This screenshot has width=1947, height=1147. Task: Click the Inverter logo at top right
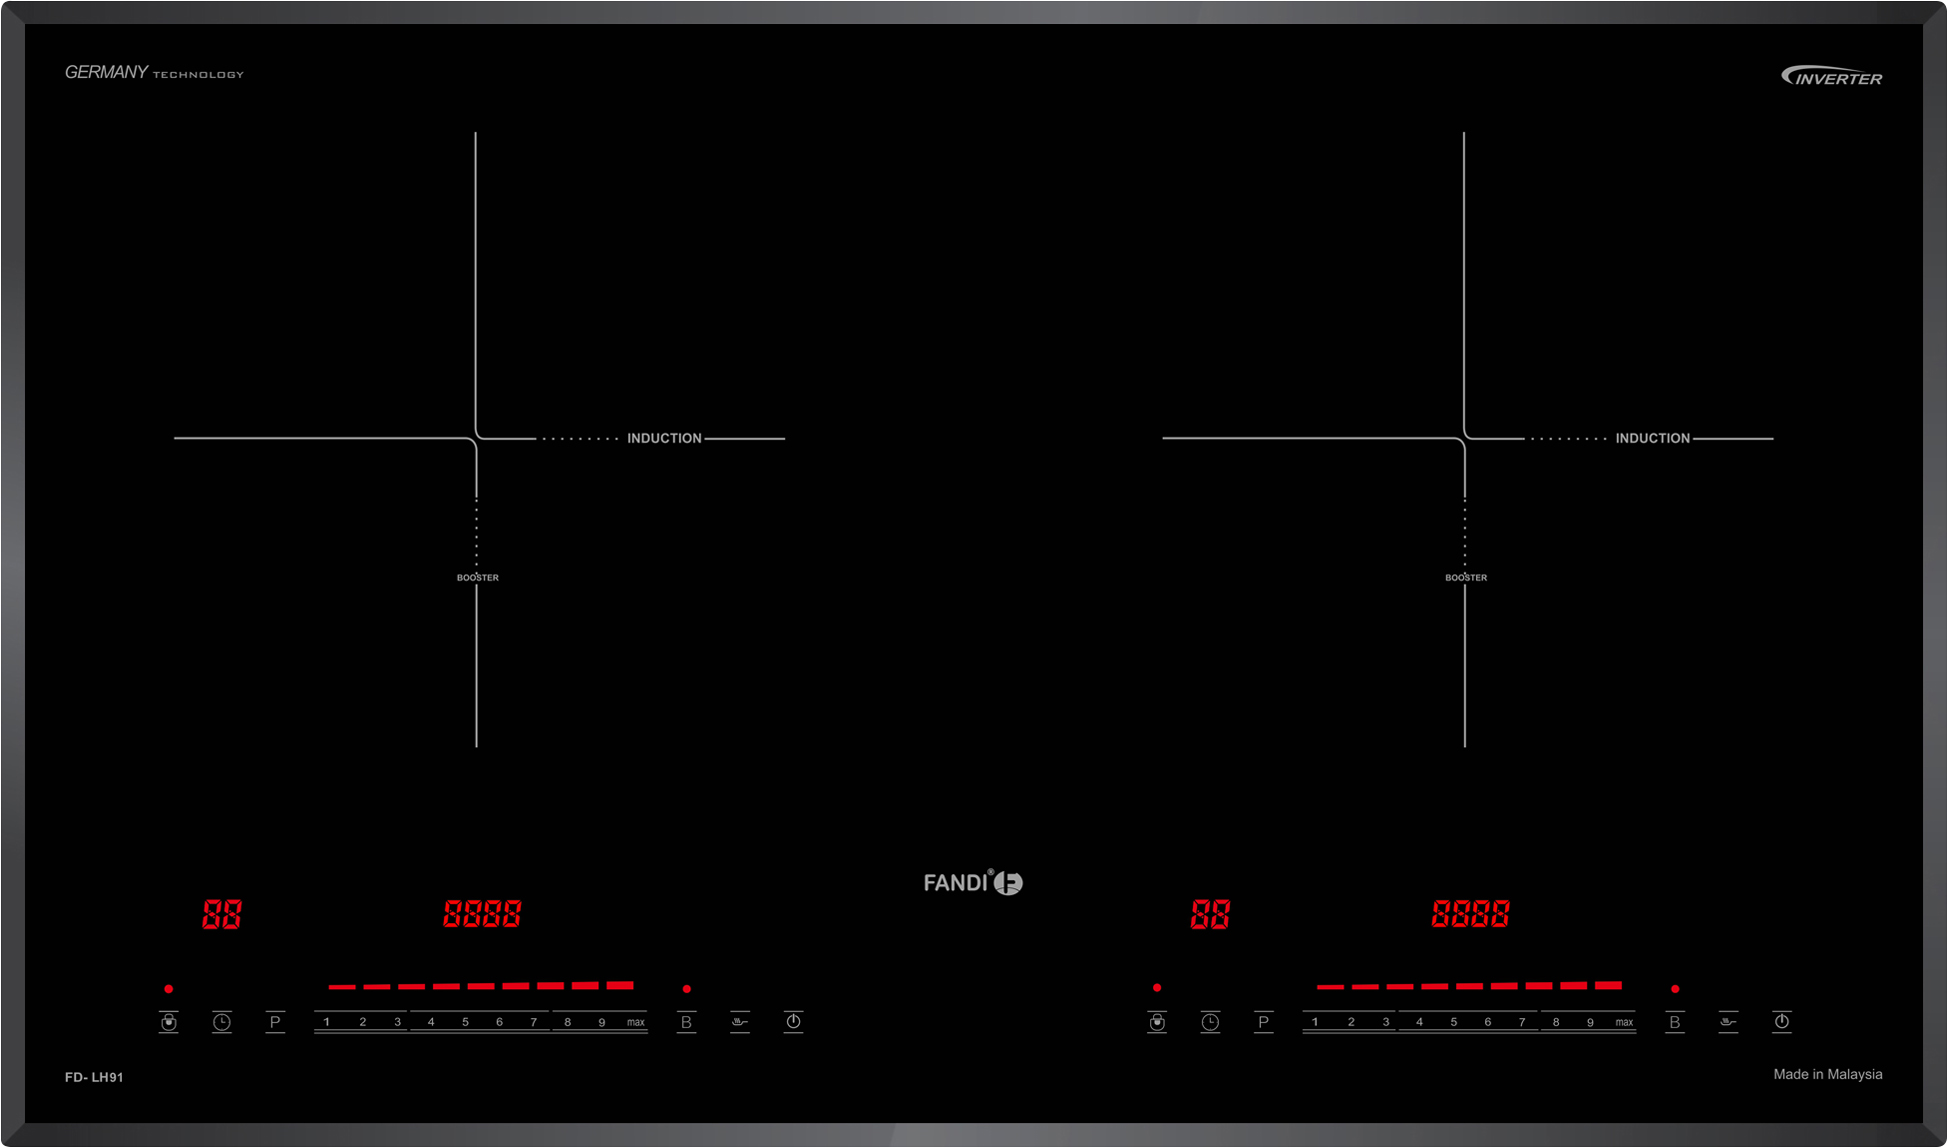pos(1831,77)
